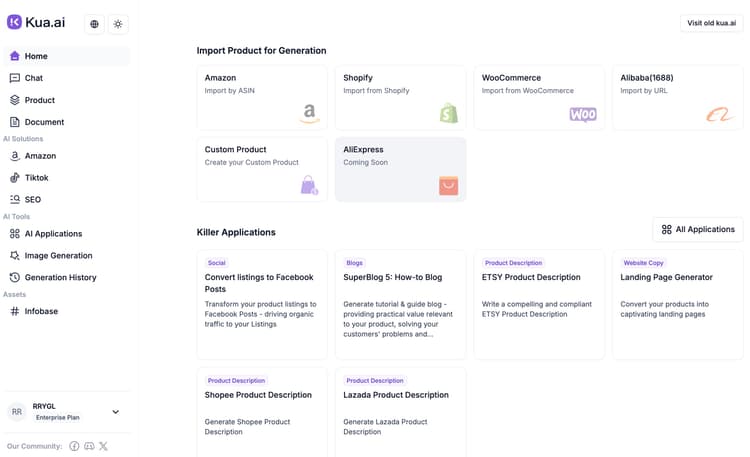The height and width of the screenshot is (457, 750).
Task: Choose the Shopify import card
Action: (400, 97)
